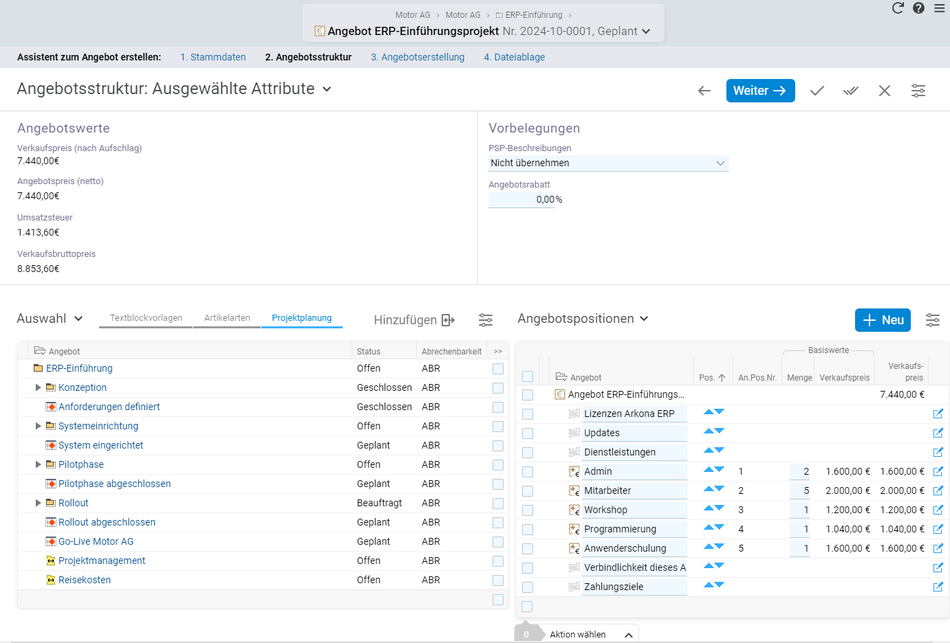Image resolution: width=950 pixels, height=643 pixels.
Task: Go to step 4. Dateiablage
Action: (514, 57)
